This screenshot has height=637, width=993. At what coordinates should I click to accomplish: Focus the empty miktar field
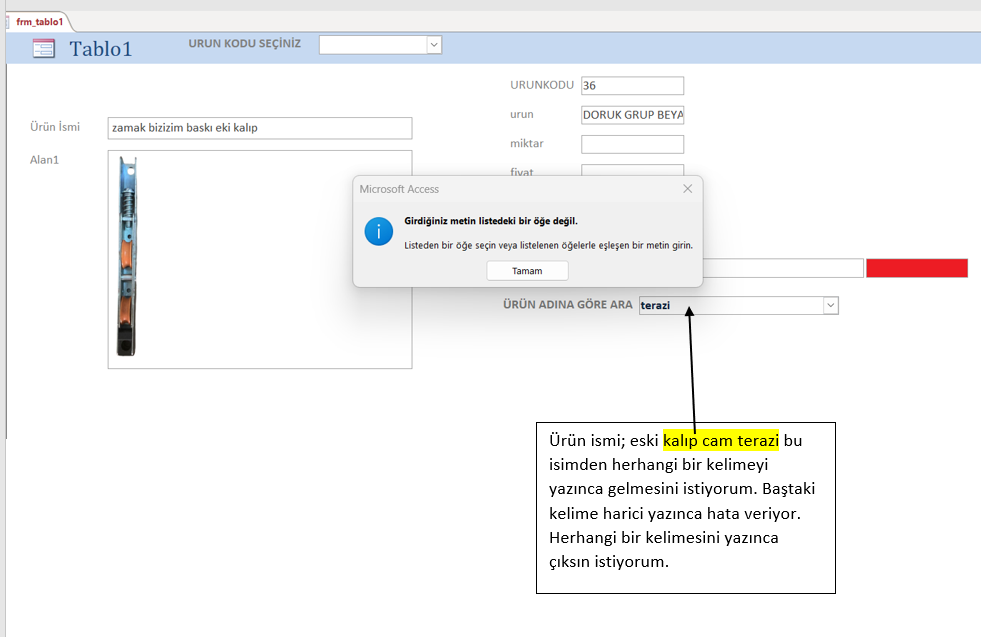click(x=632, y=144)
